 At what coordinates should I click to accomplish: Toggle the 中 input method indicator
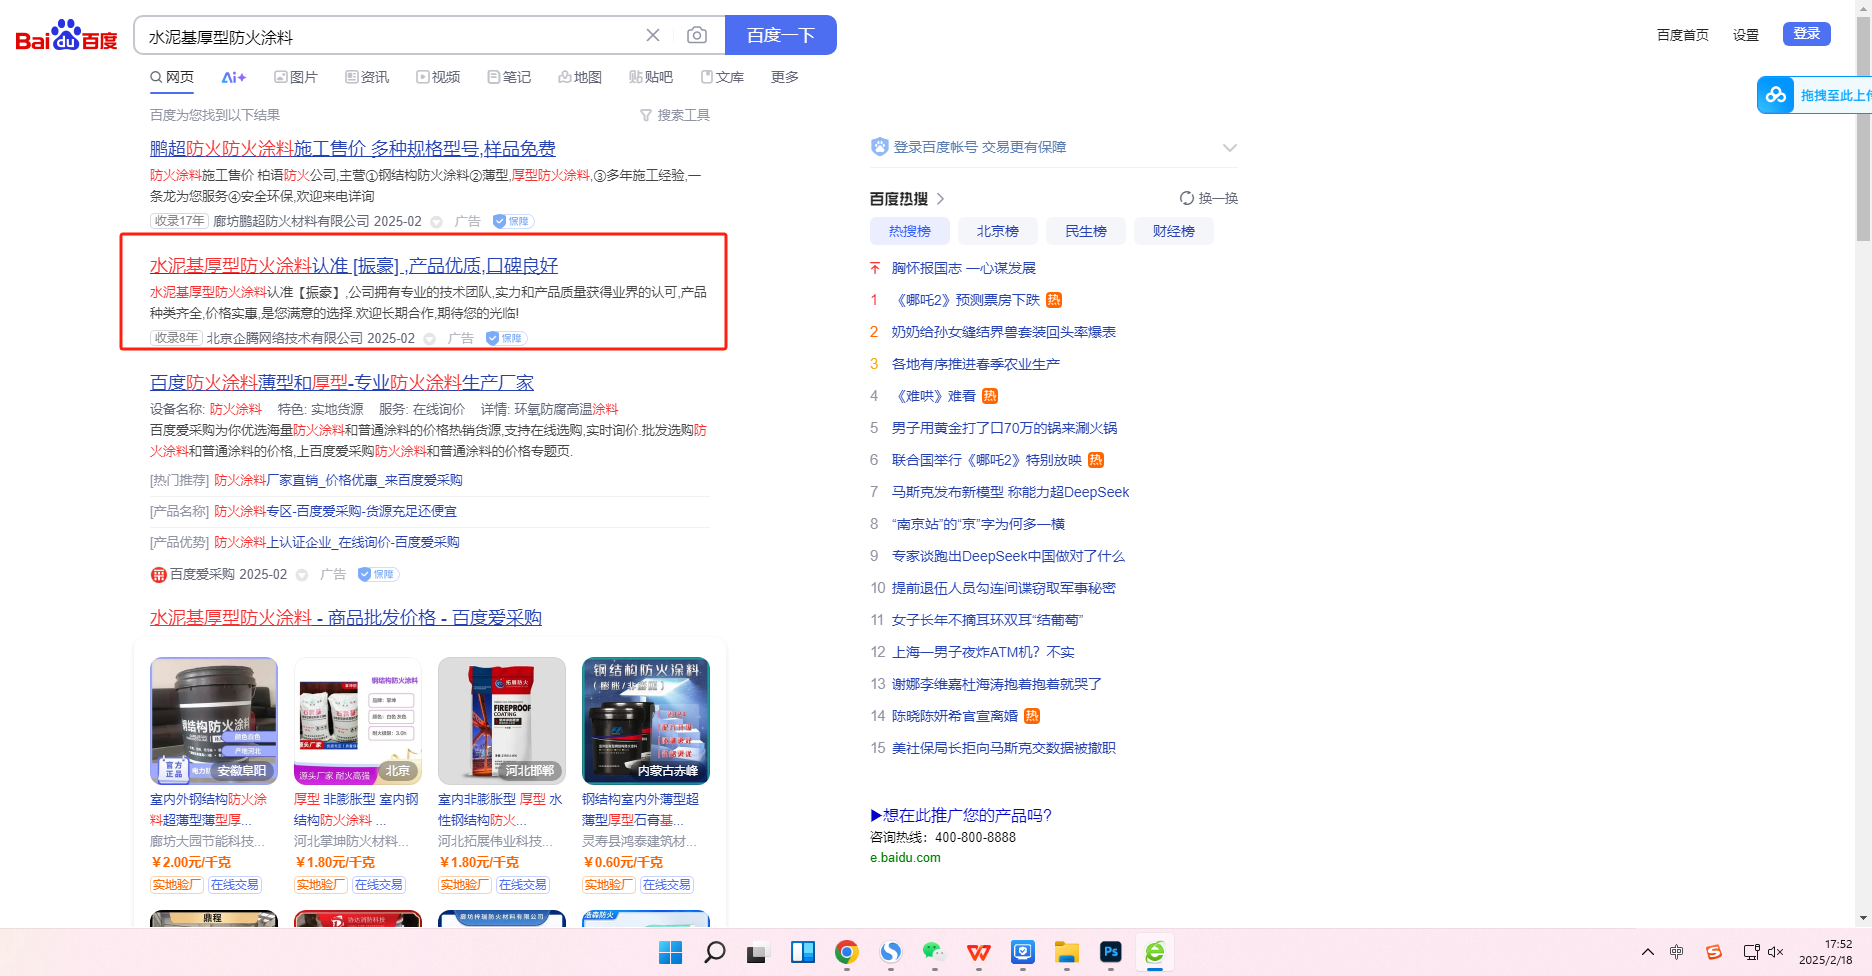1677,952
